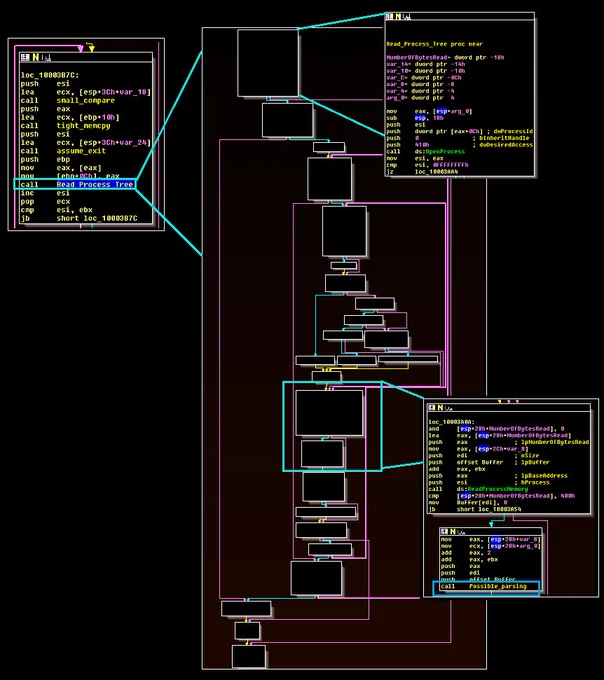Screen dimensions: 604x680
Task: Click the 'mov esi, eax' instruction
Action: coord(413,158)
